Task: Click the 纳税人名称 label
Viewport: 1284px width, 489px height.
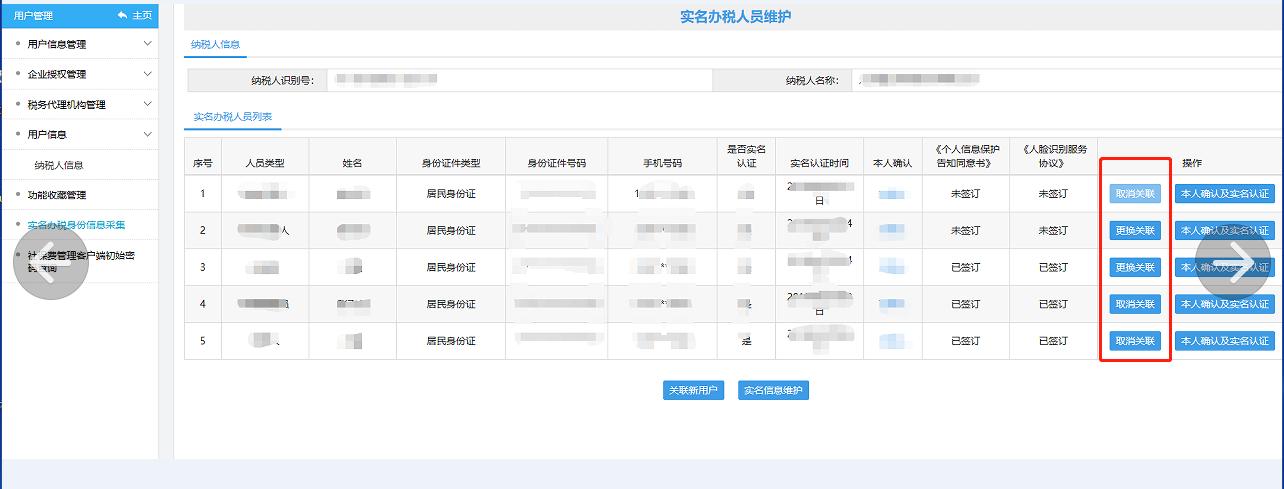Action: click(812, 80)
